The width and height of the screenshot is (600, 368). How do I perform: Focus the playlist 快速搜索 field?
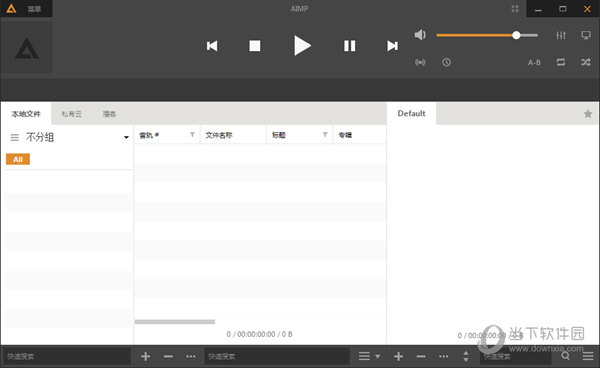(515, 357)
